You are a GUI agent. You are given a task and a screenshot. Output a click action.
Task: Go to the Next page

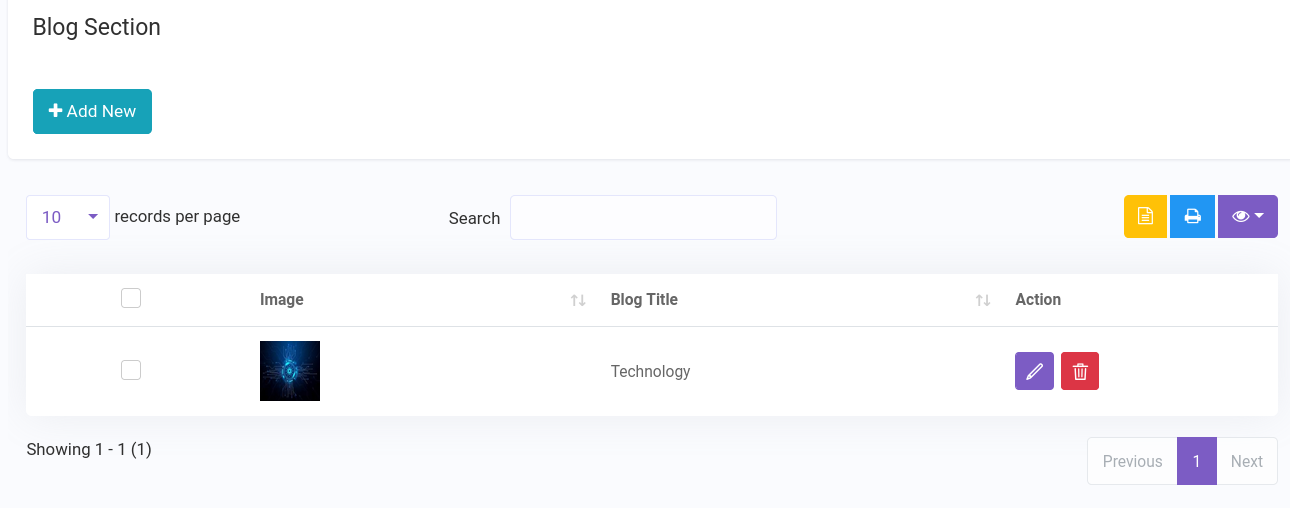pos(1247,461)
